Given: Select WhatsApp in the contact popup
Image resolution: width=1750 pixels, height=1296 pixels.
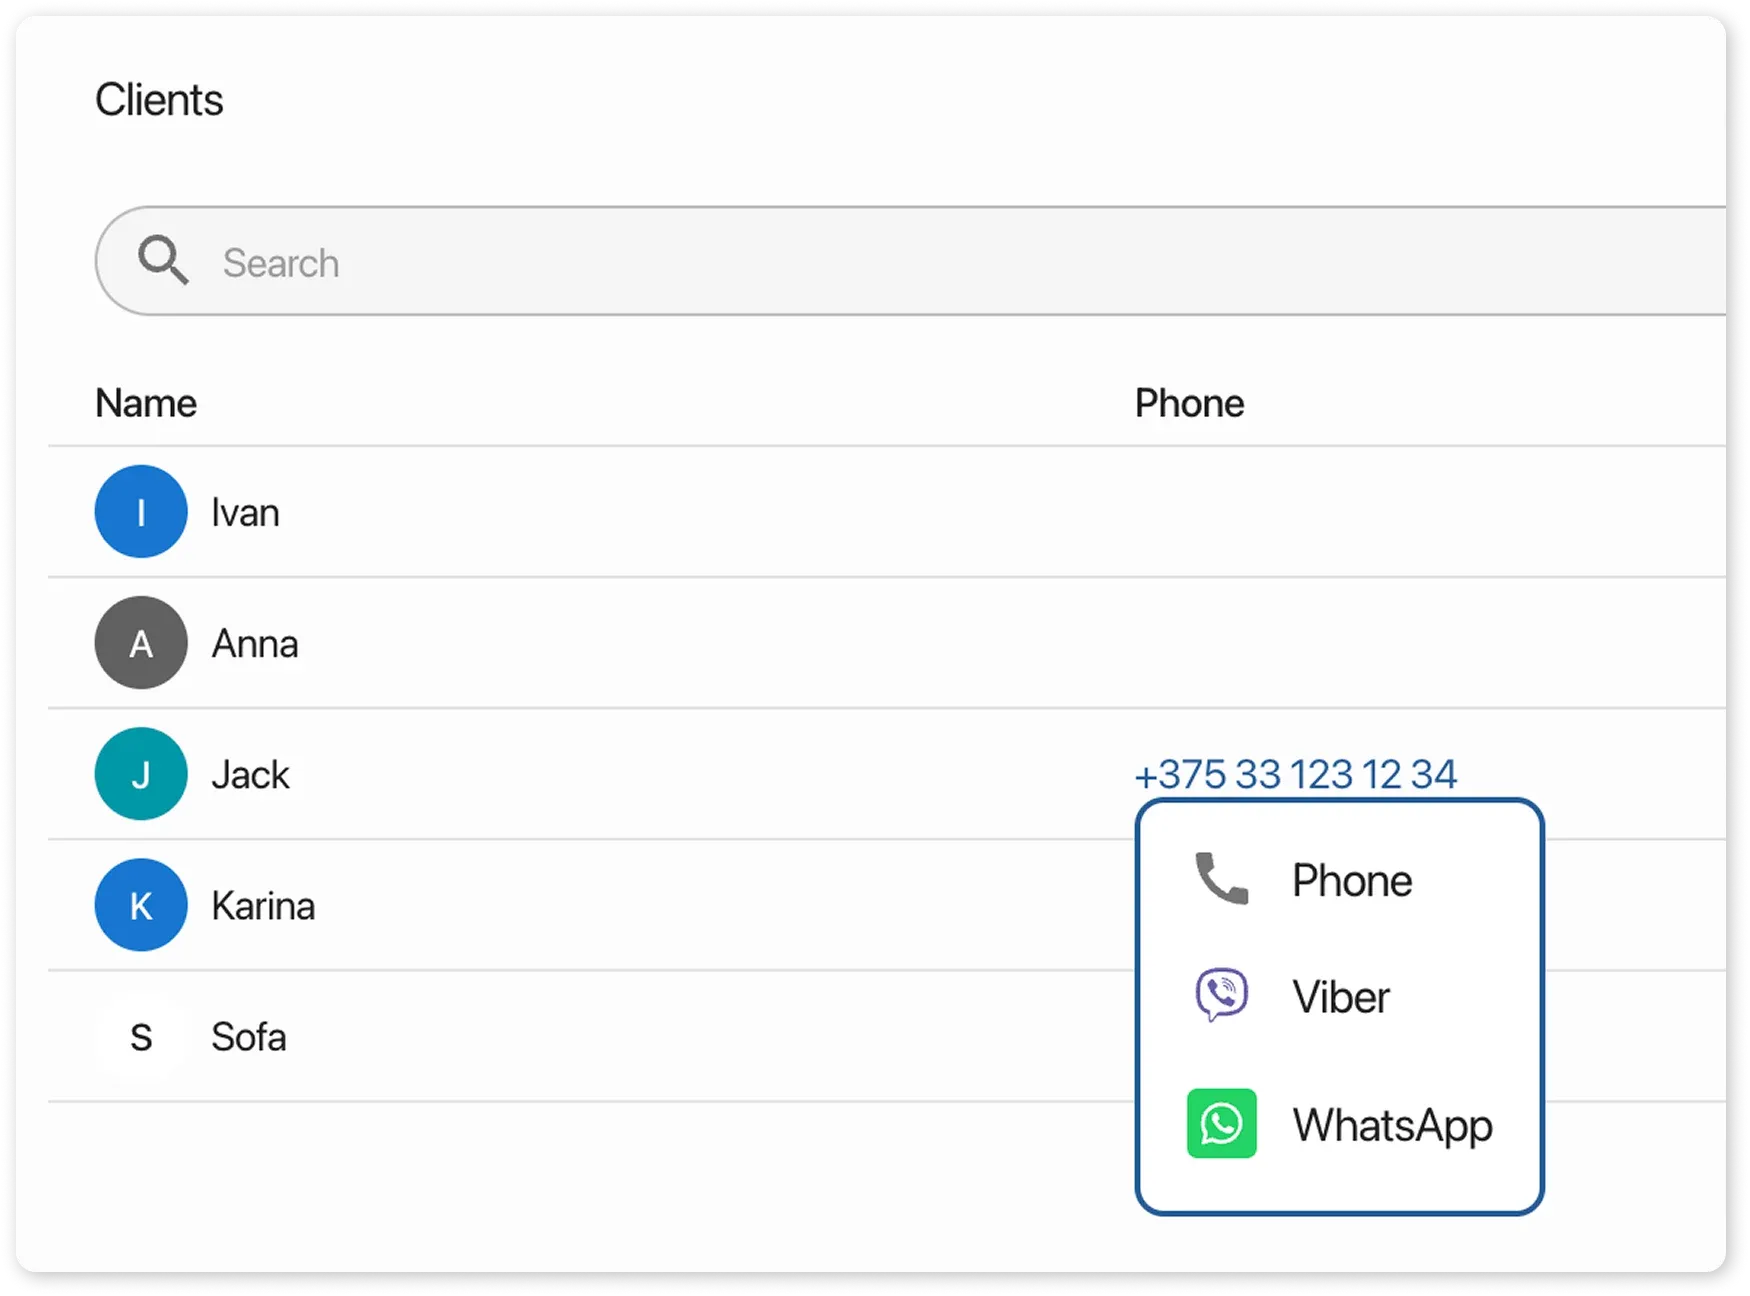Looking at the screenshot, I should pyautogui.click(x=1392, y=1125).
